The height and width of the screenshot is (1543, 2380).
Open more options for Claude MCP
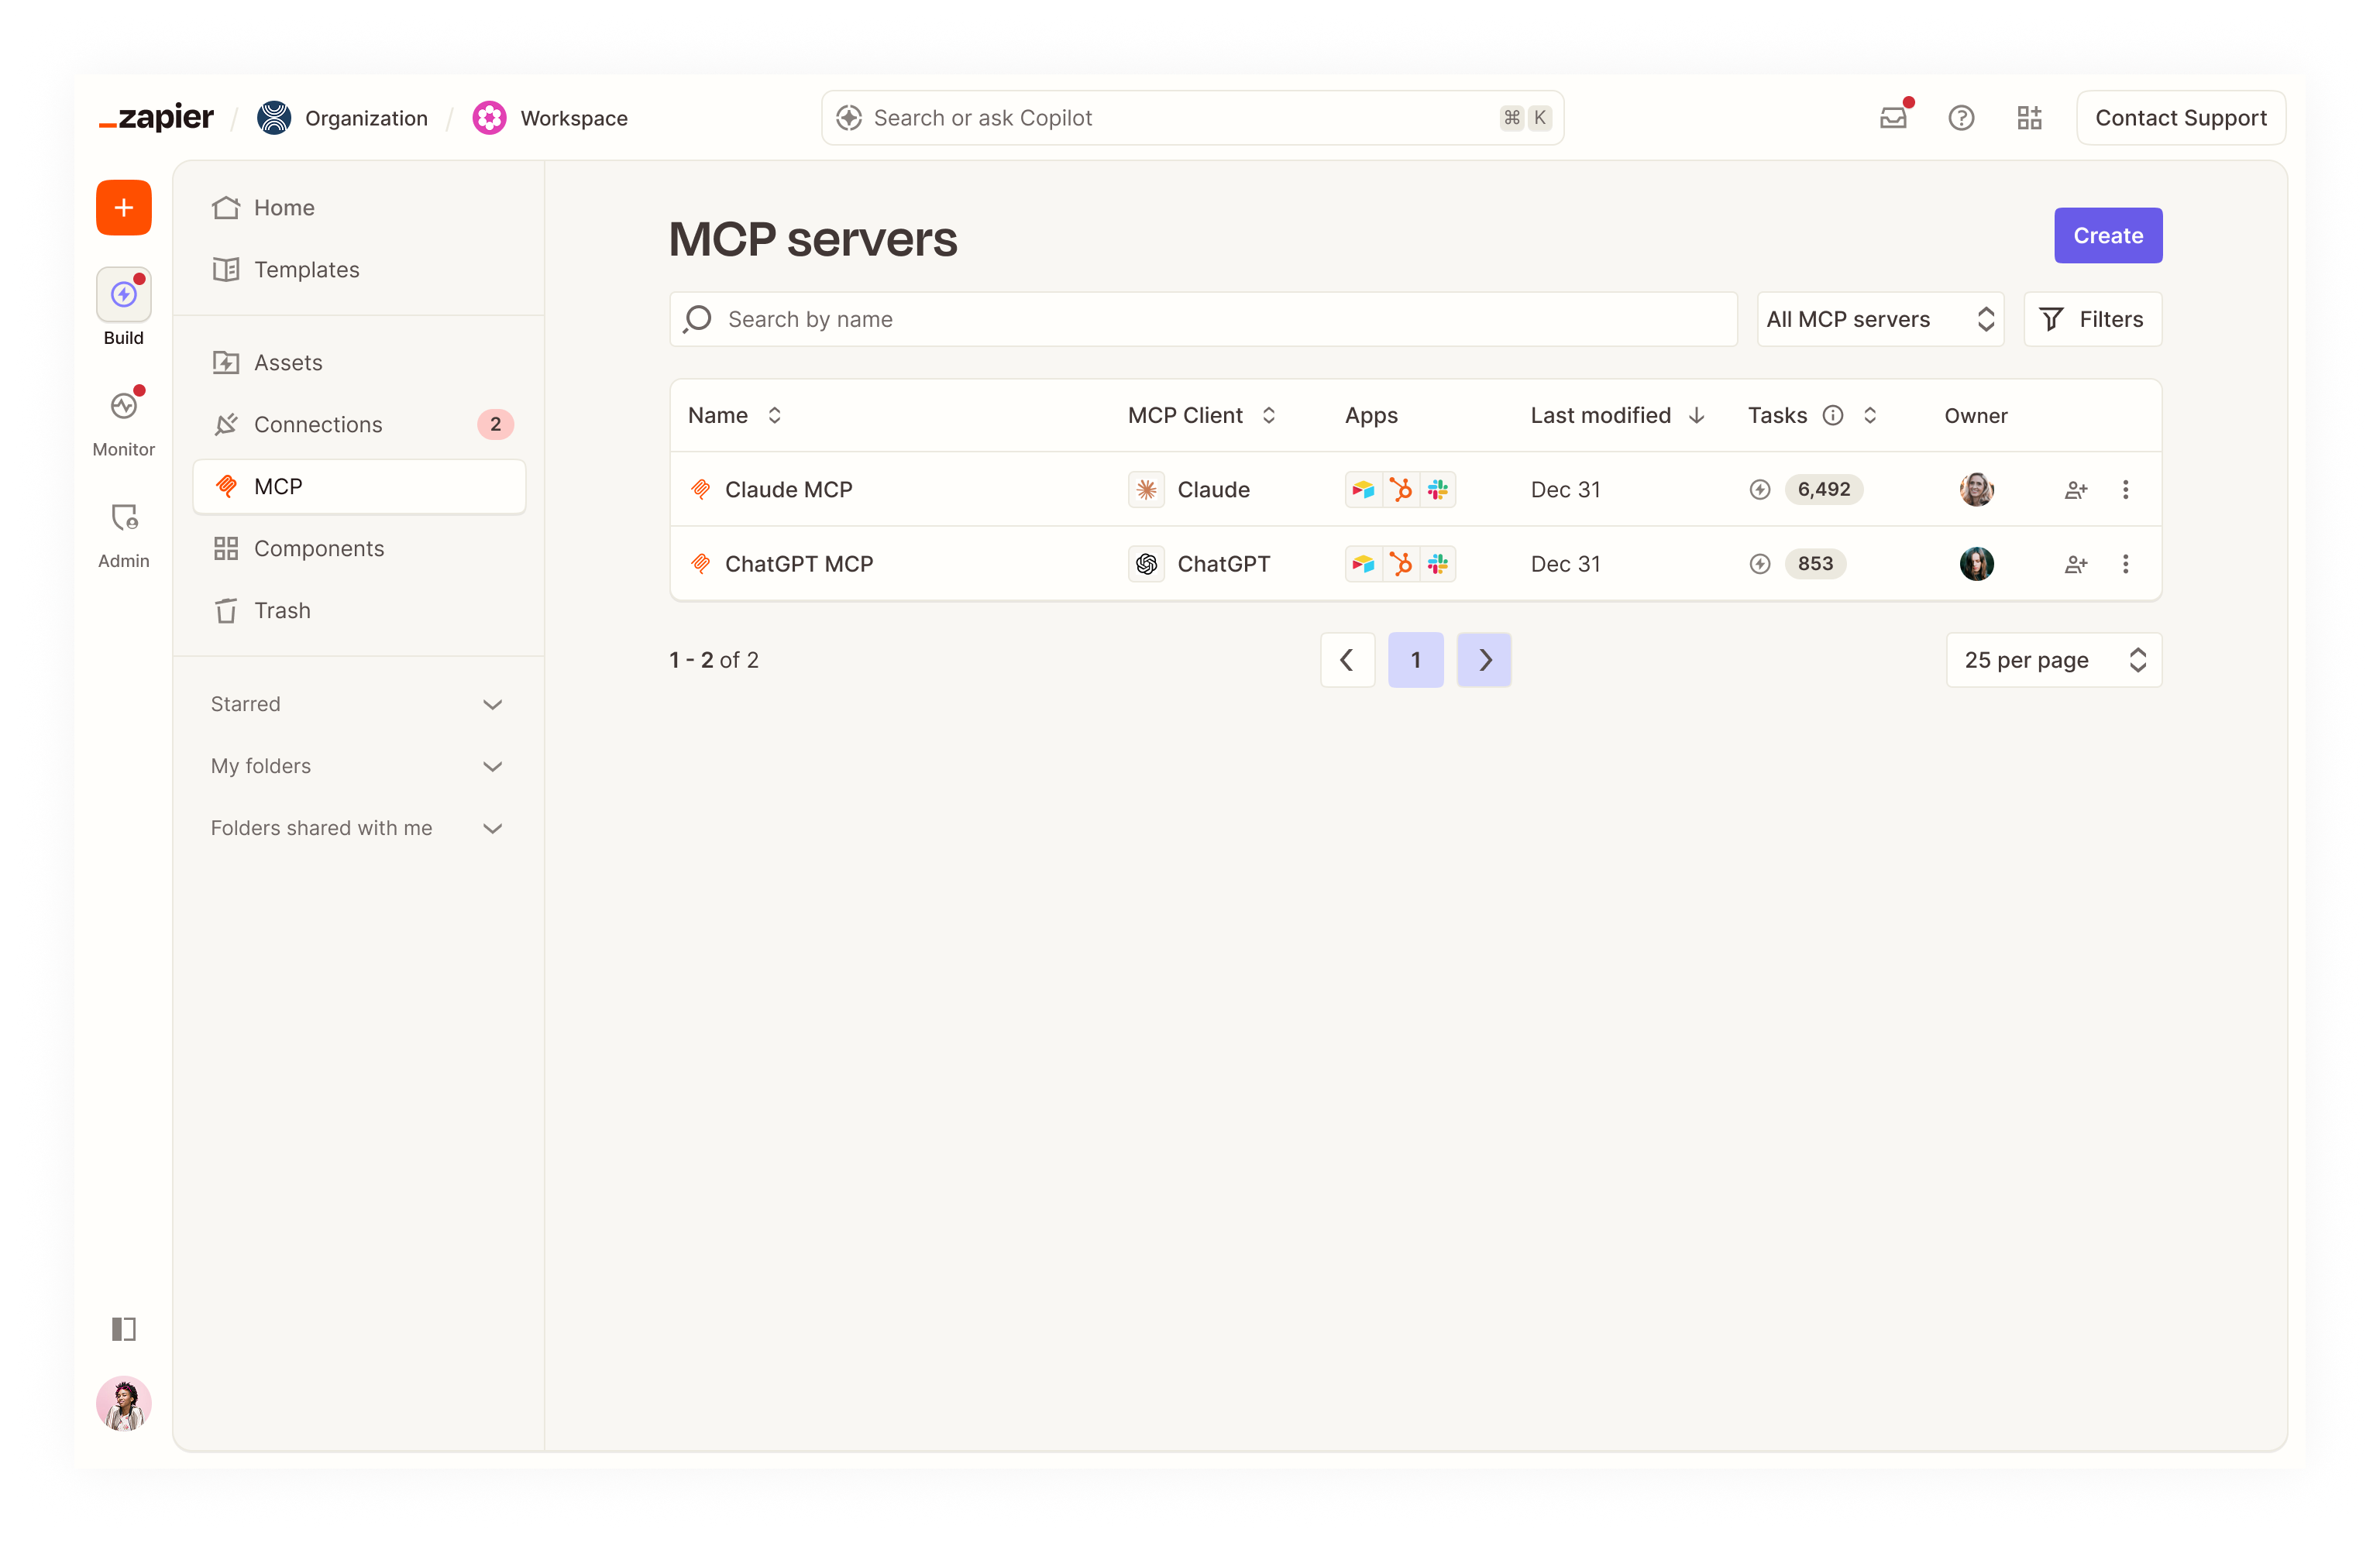click(2126, 490)
